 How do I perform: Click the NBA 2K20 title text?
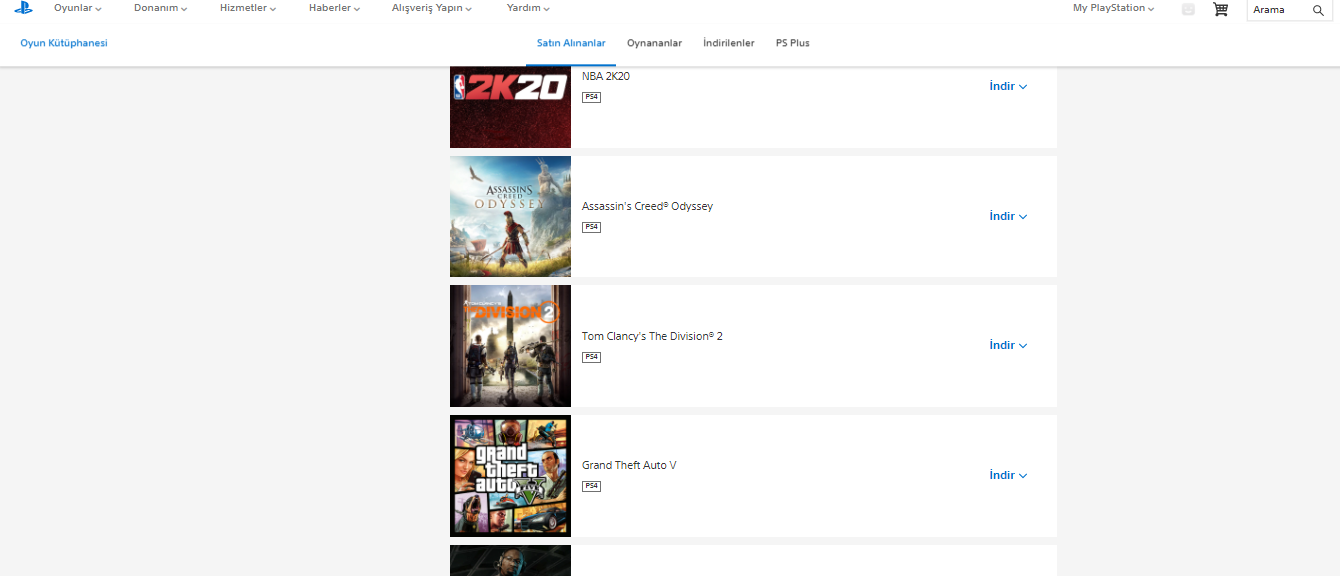pos(606,76)
